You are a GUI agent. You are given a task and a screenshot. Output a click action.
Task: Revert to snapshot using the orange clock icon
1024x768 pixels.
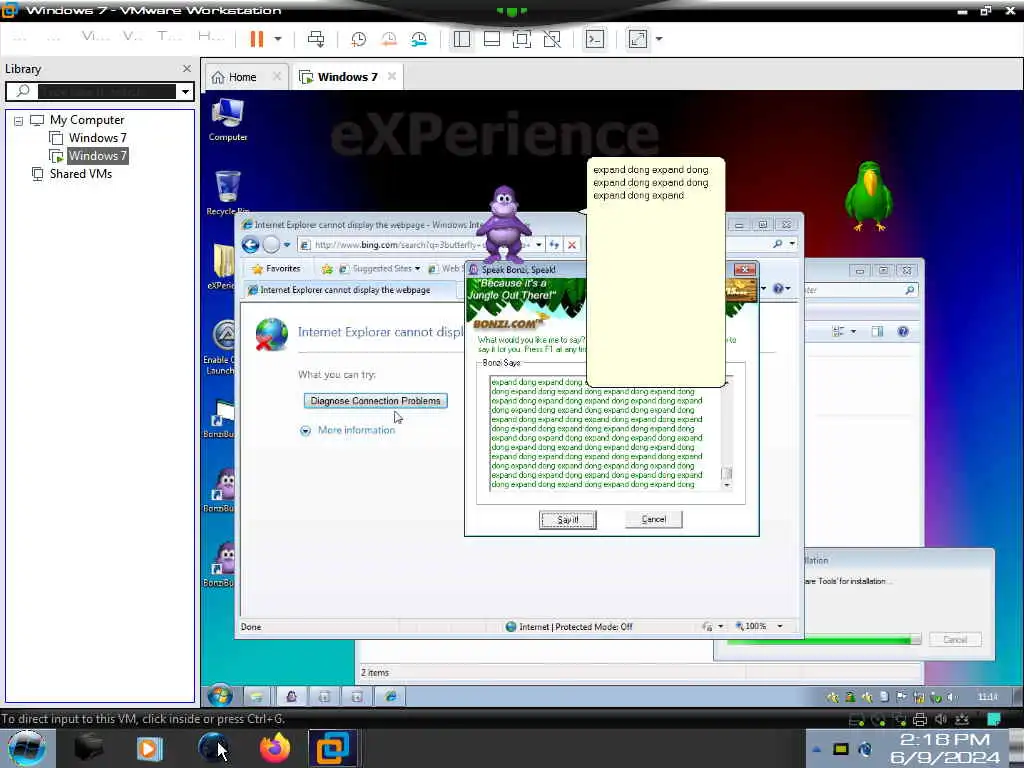389,39
